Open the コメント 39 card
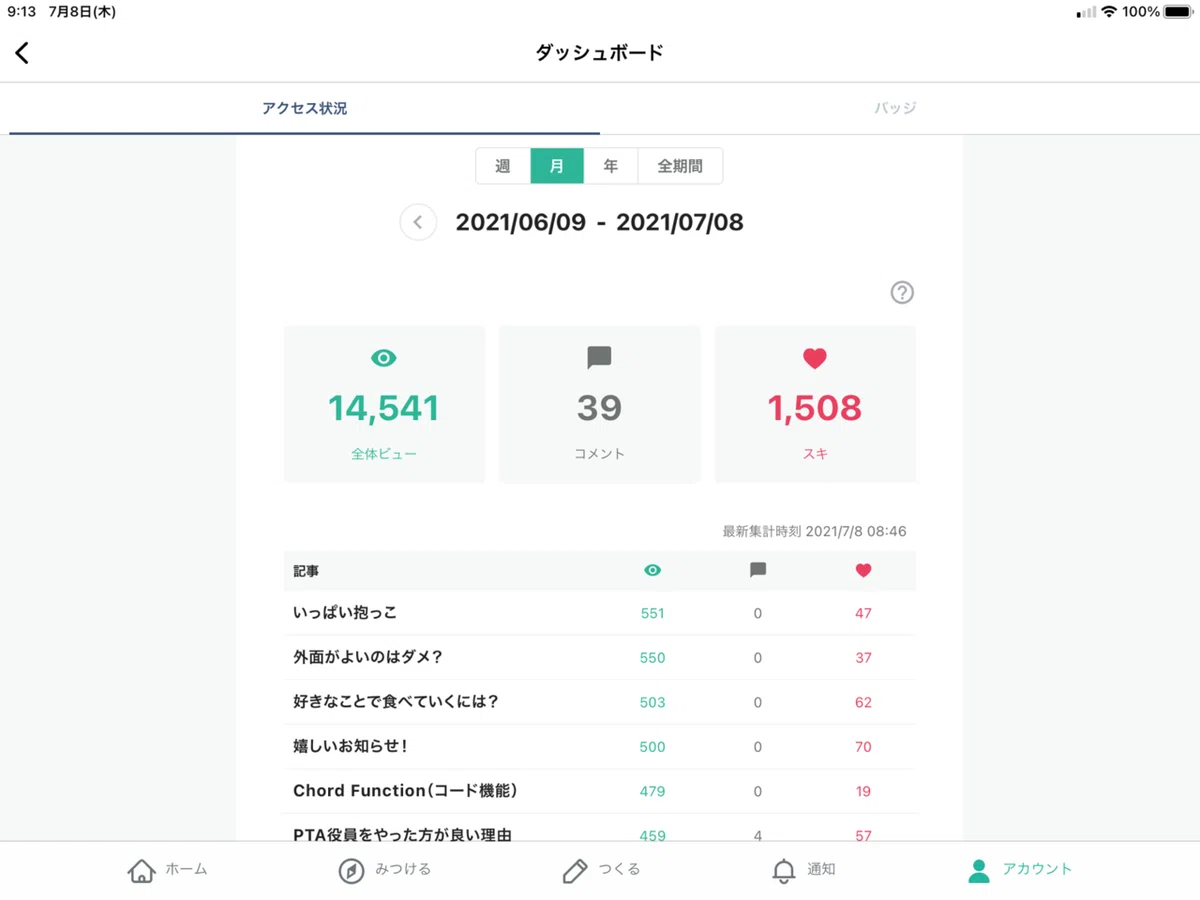This screenshot has width=1200, height=900. (x=599, y=404)
